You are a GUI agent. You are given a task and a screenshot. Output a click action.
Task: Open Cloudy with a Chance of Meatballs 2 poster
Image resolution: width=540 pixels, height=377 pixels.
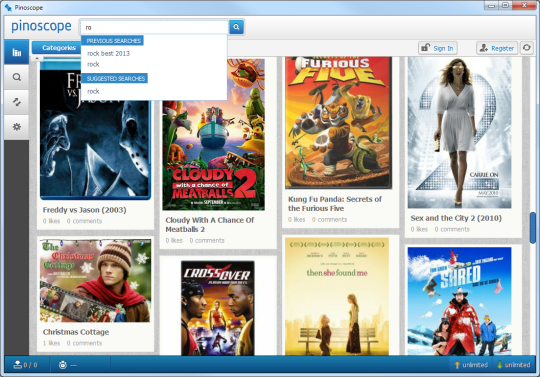coord(214,134)
